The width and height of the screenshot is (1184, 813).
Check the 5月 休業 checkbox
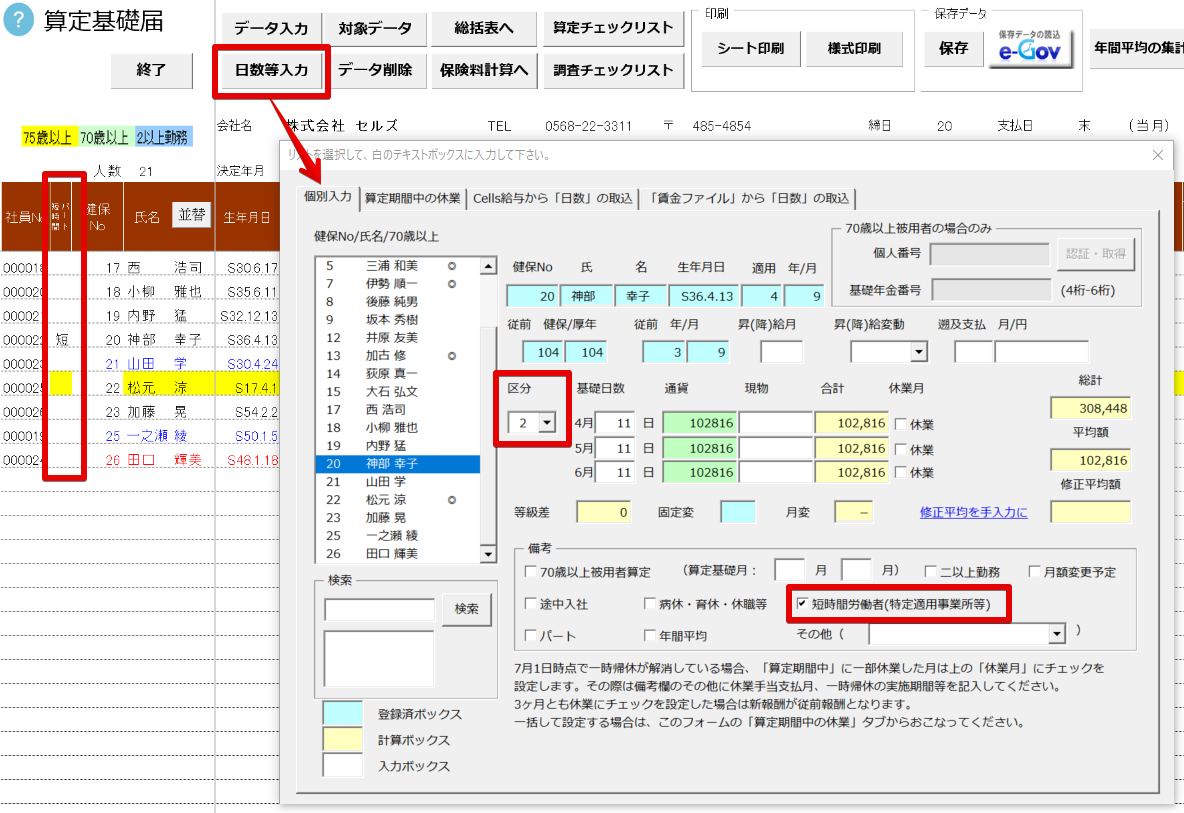pos(901,449)
